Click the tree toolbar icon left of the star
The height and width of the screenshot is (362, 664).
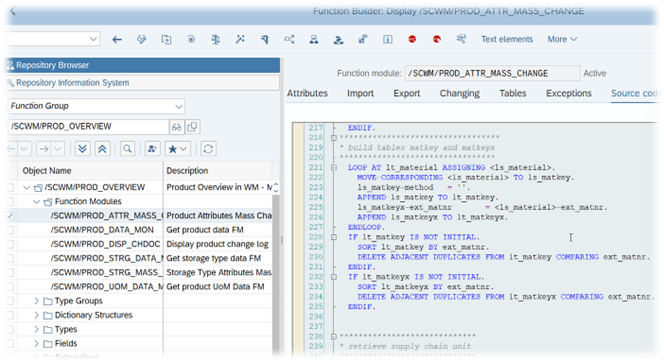click(x=152, y=149)
